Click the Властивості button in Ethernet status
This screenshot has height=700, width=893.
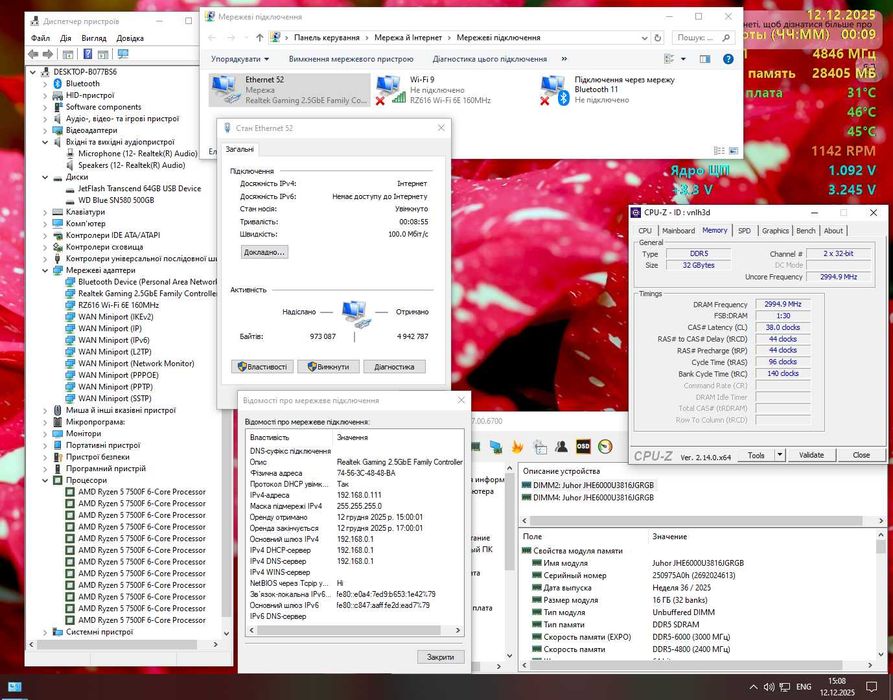pyautogui.click(x=263, y=367)
